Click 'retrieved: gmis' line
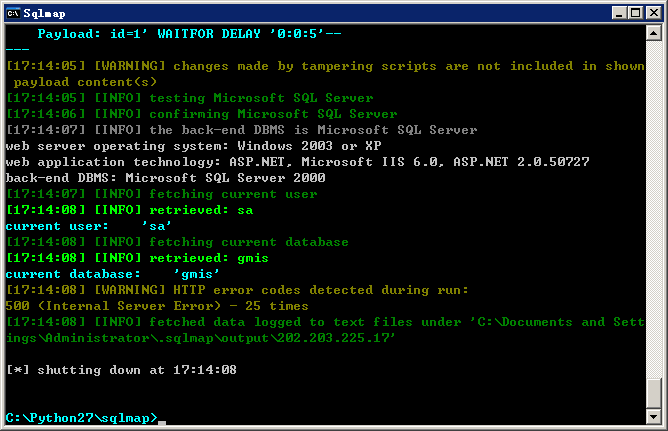This screenshot has height=431, width=668. click(x=137, y=258)
